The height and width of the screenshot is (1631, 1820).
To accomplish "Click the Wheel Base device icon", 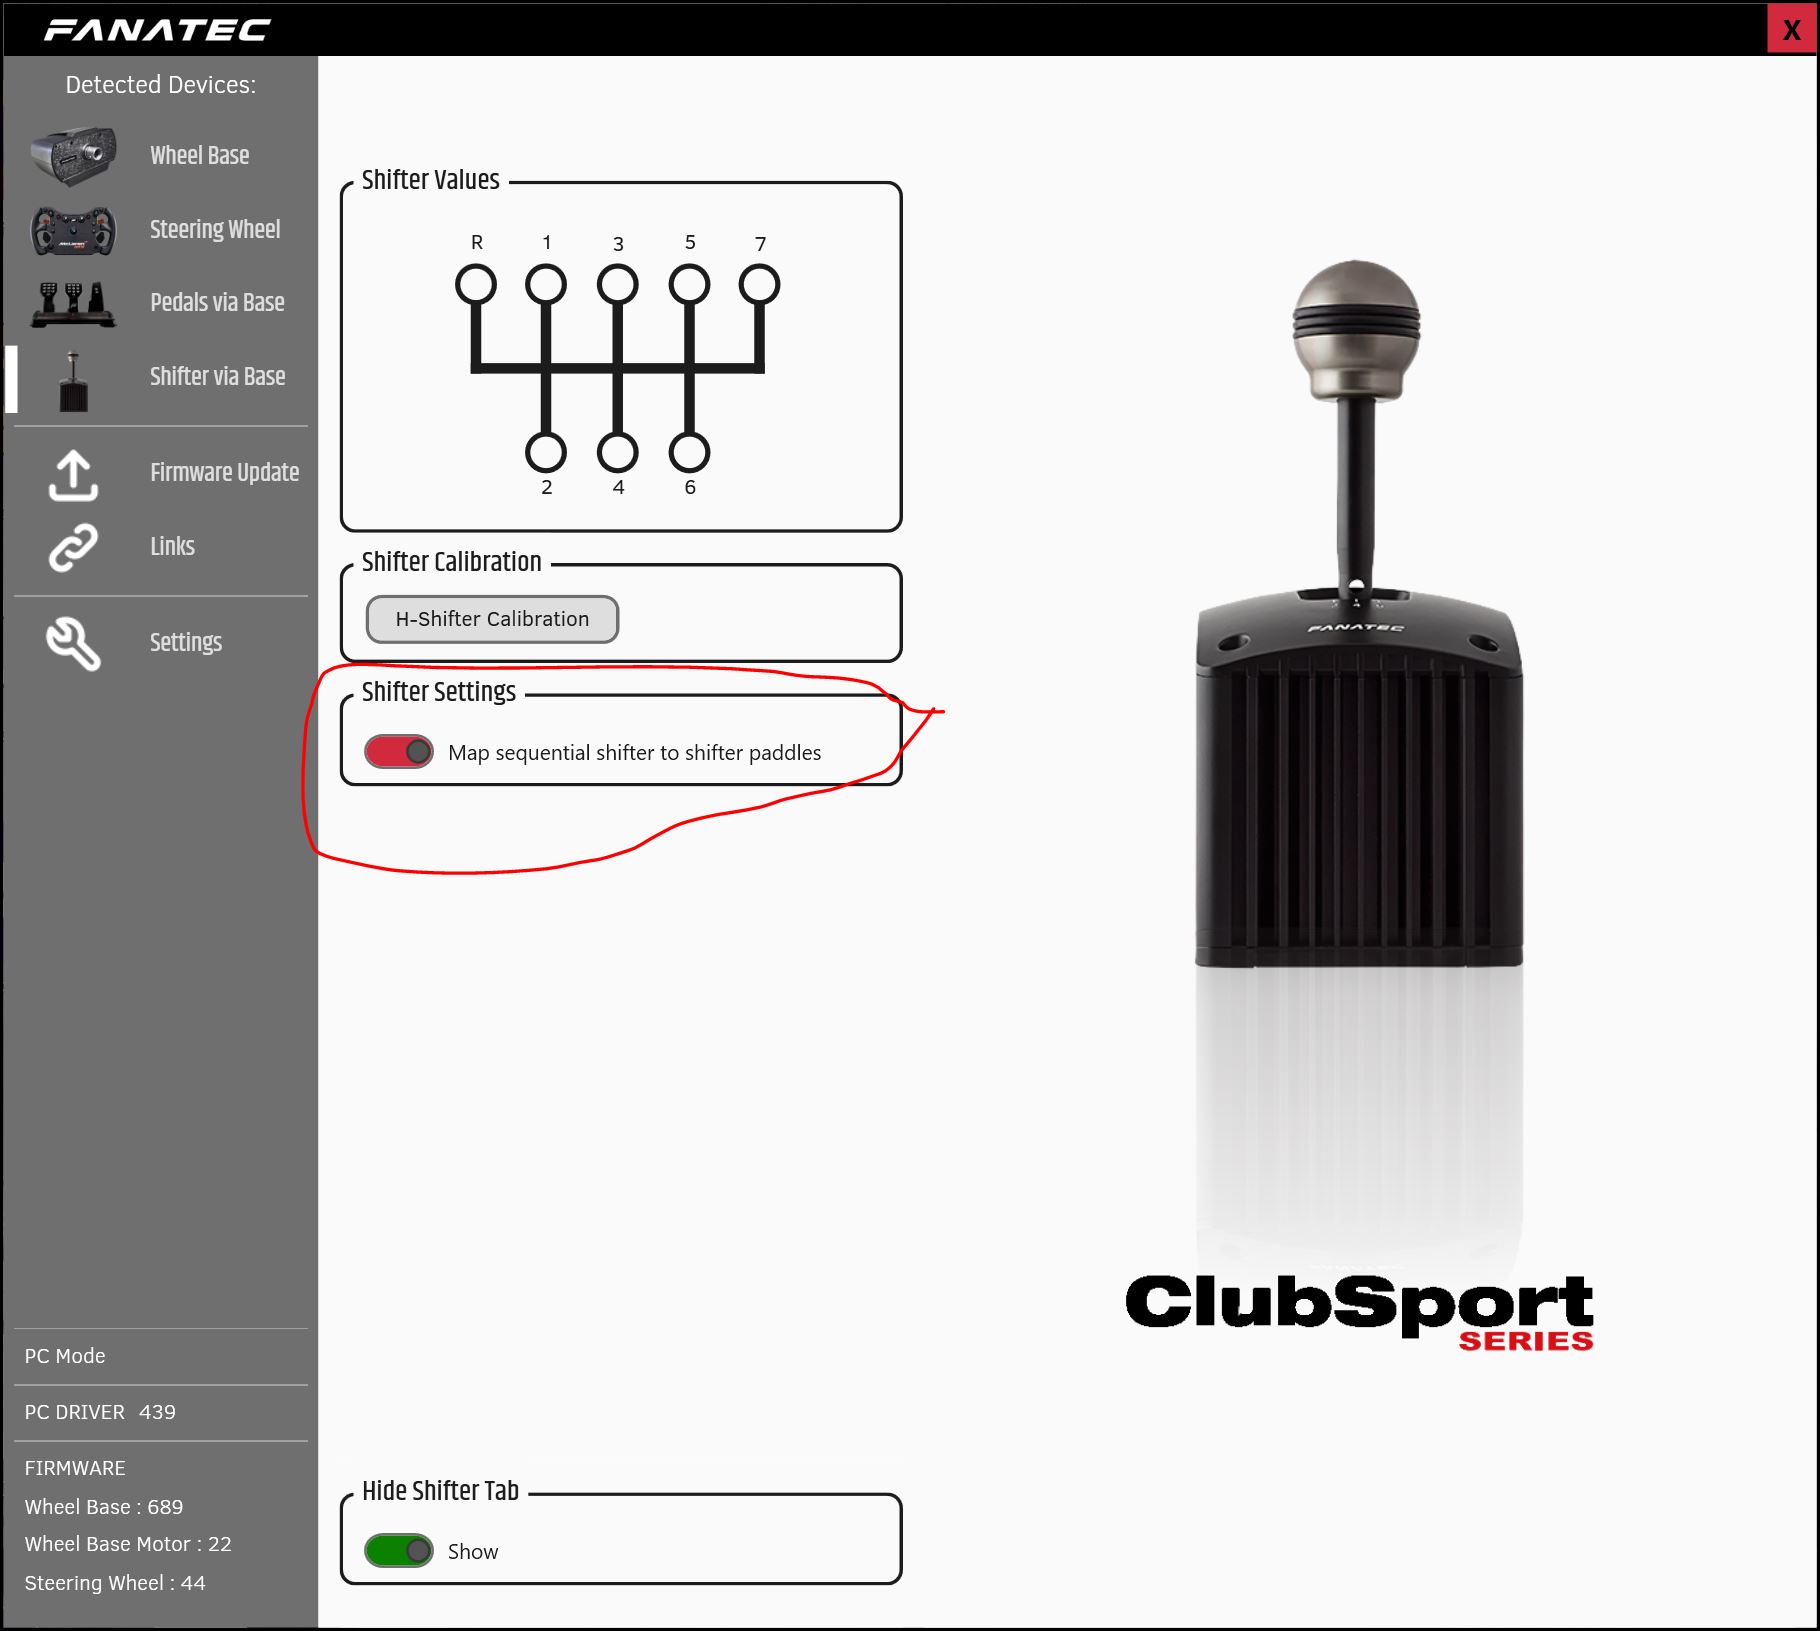I will [73, 155].
